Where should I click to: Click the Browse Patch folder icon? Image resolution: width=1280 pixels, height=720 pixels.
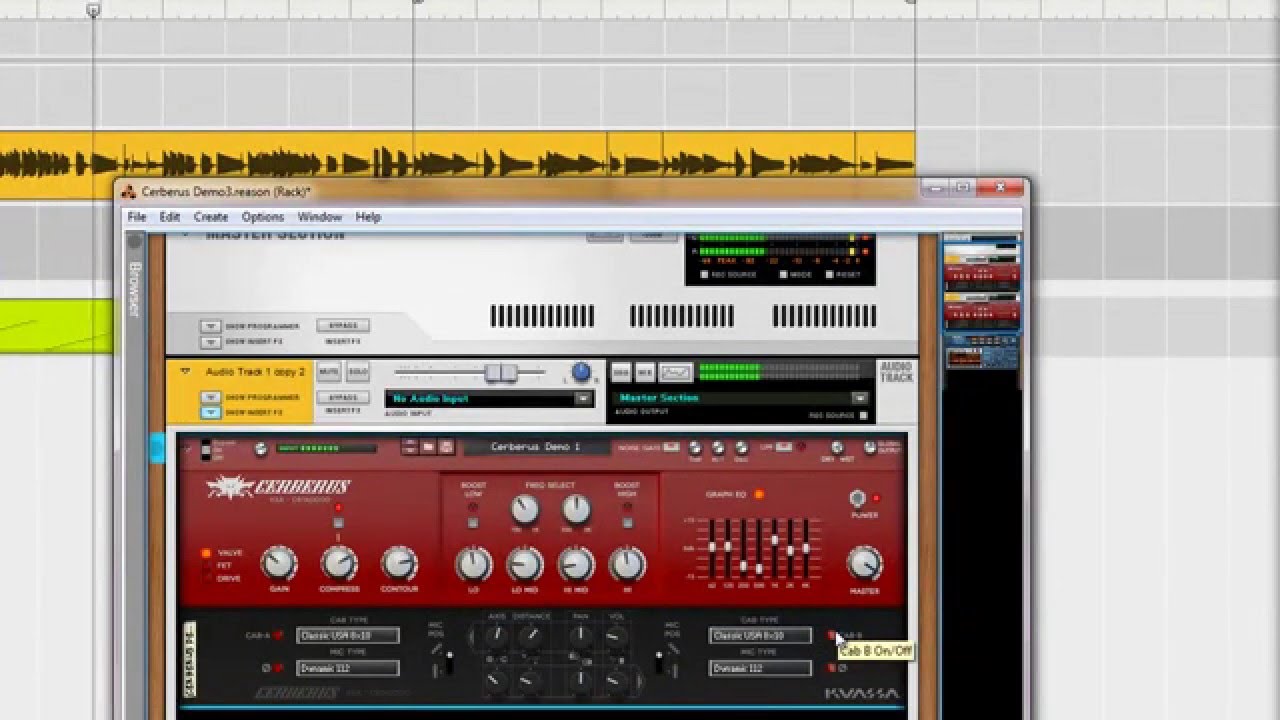[428, 447]
